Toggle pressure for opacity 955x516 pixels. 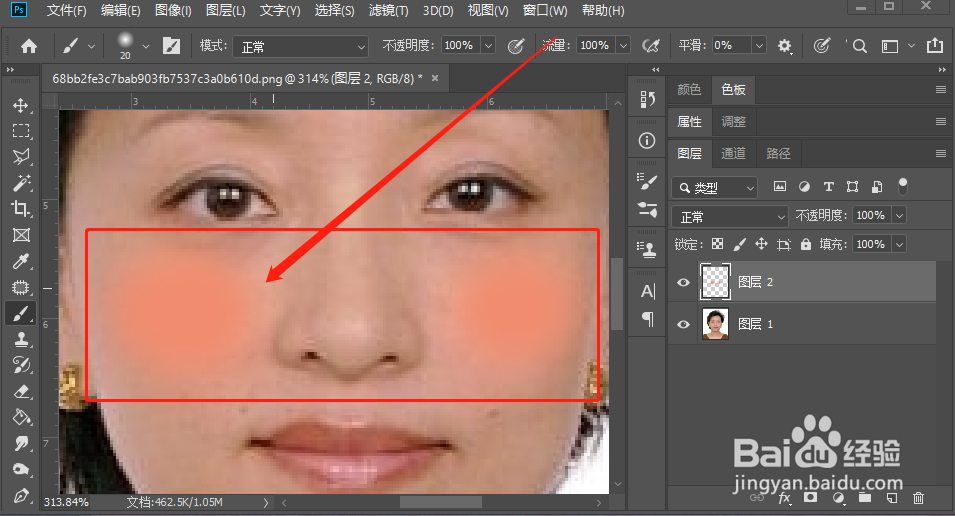click(516, 46)
